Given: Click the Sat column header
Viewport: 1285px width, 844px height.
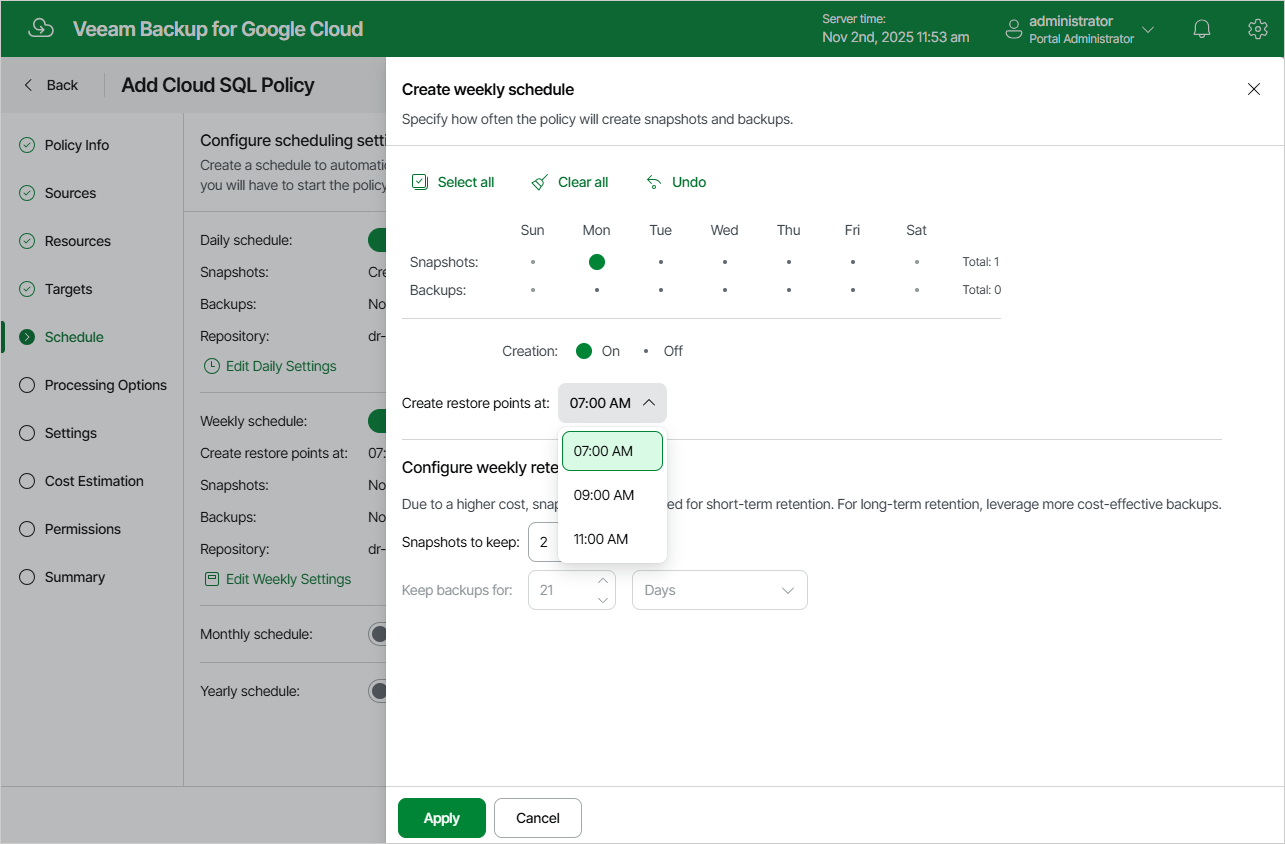Looking at the screenshot, I should [x=917, y=230].
